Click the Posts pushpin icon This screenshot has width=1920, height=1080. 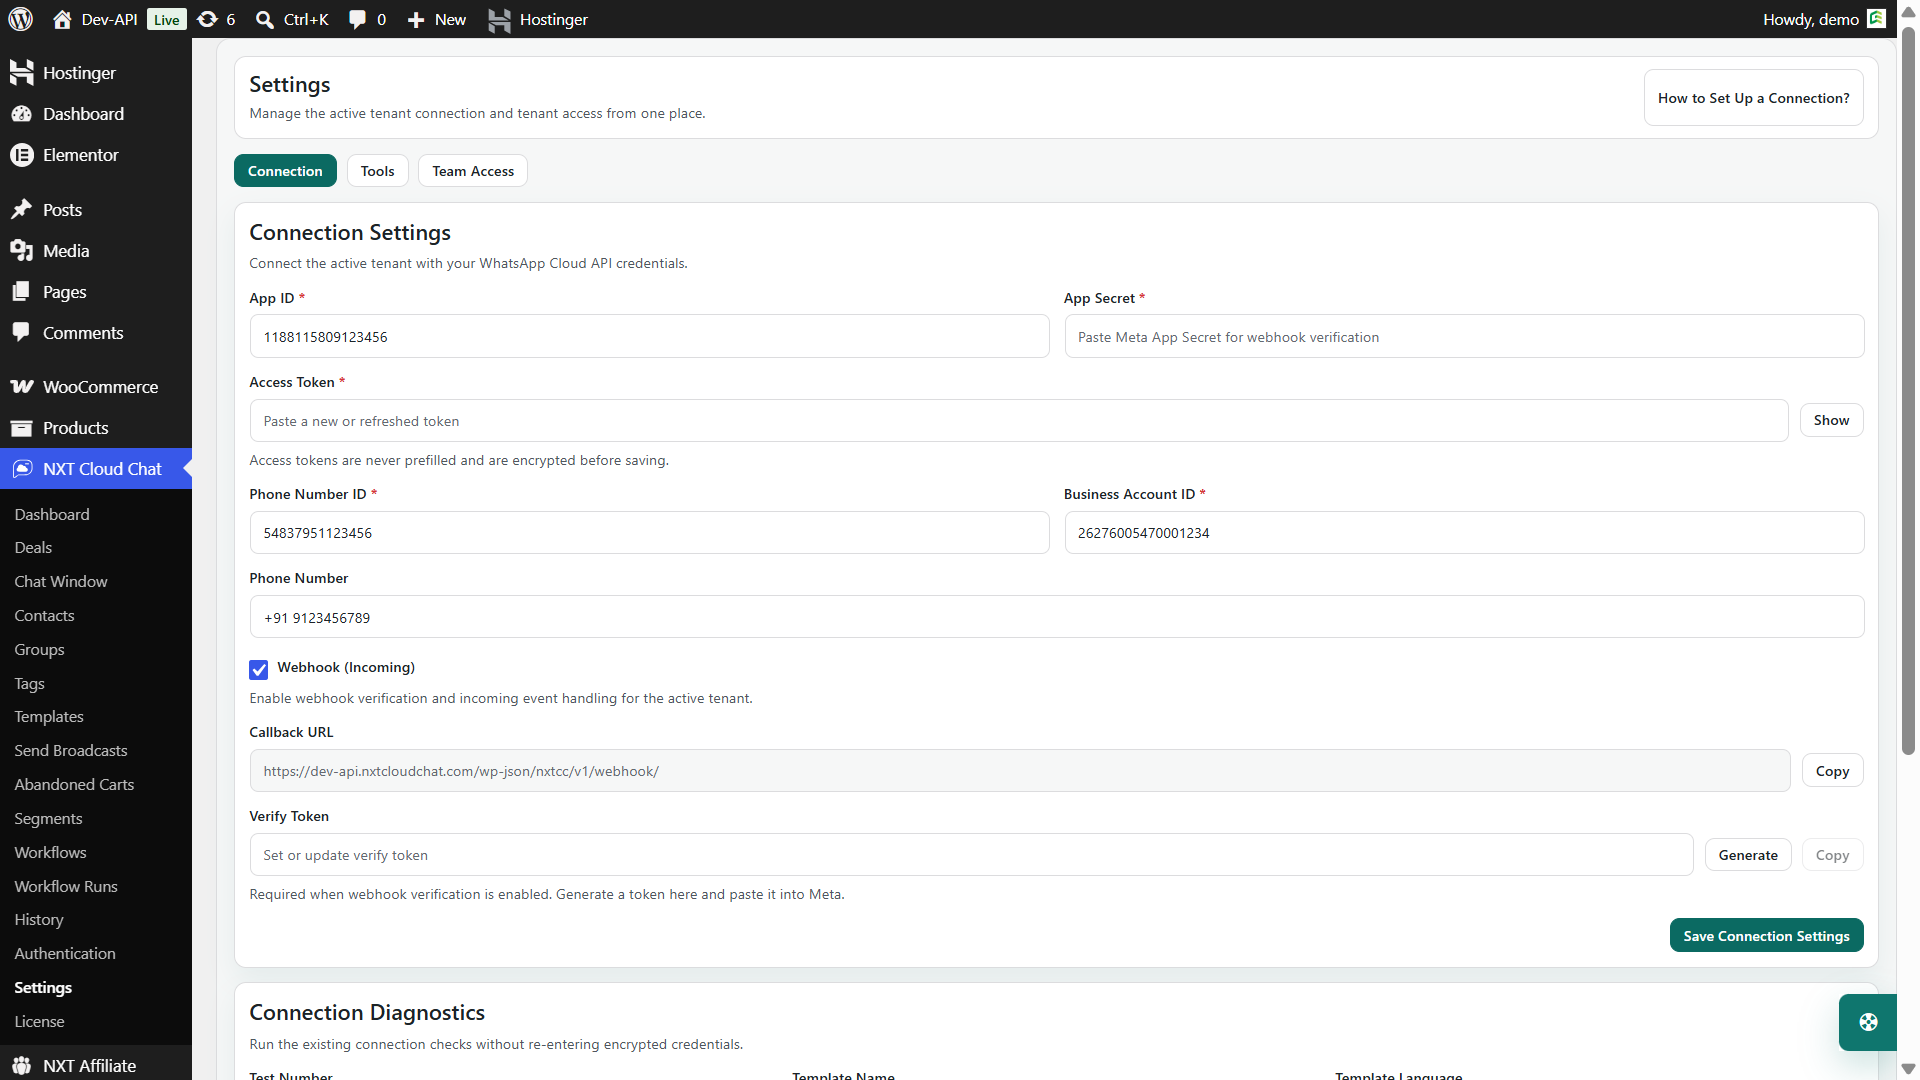tap(22, 209)
